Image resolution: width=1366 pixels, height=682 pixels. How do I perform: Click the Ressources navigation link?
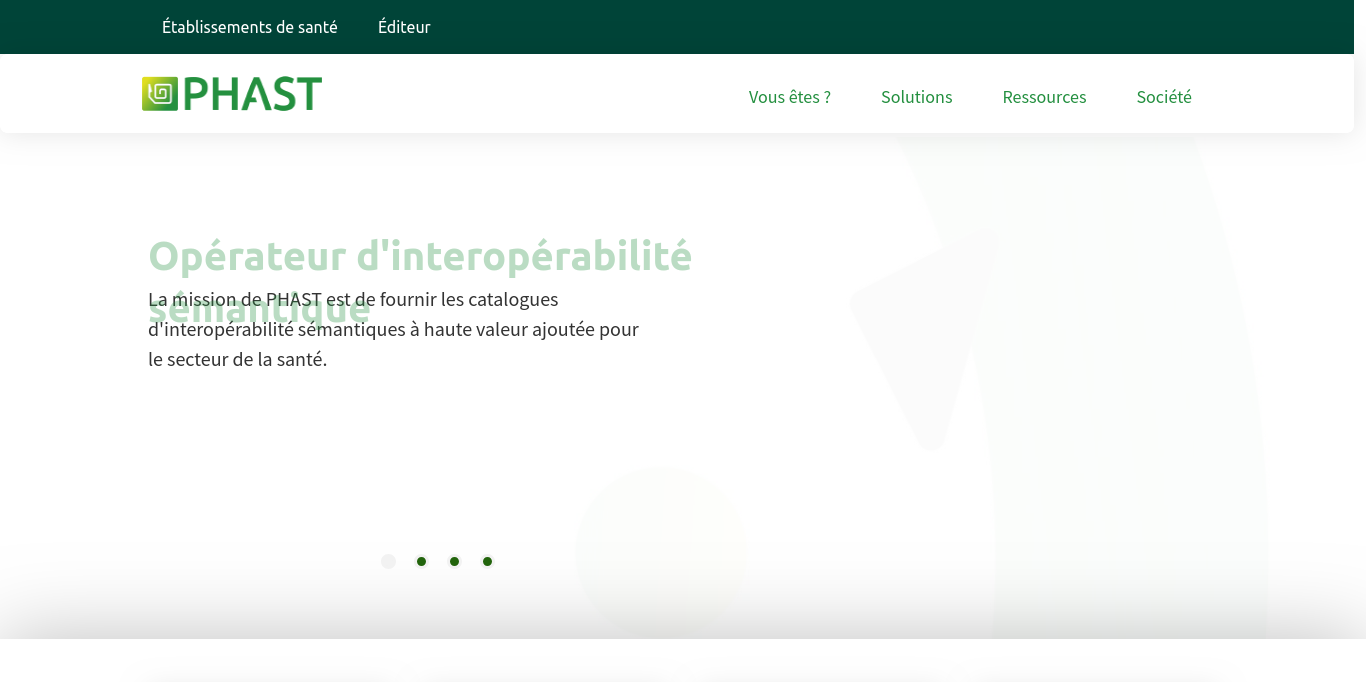point(1044,96)
